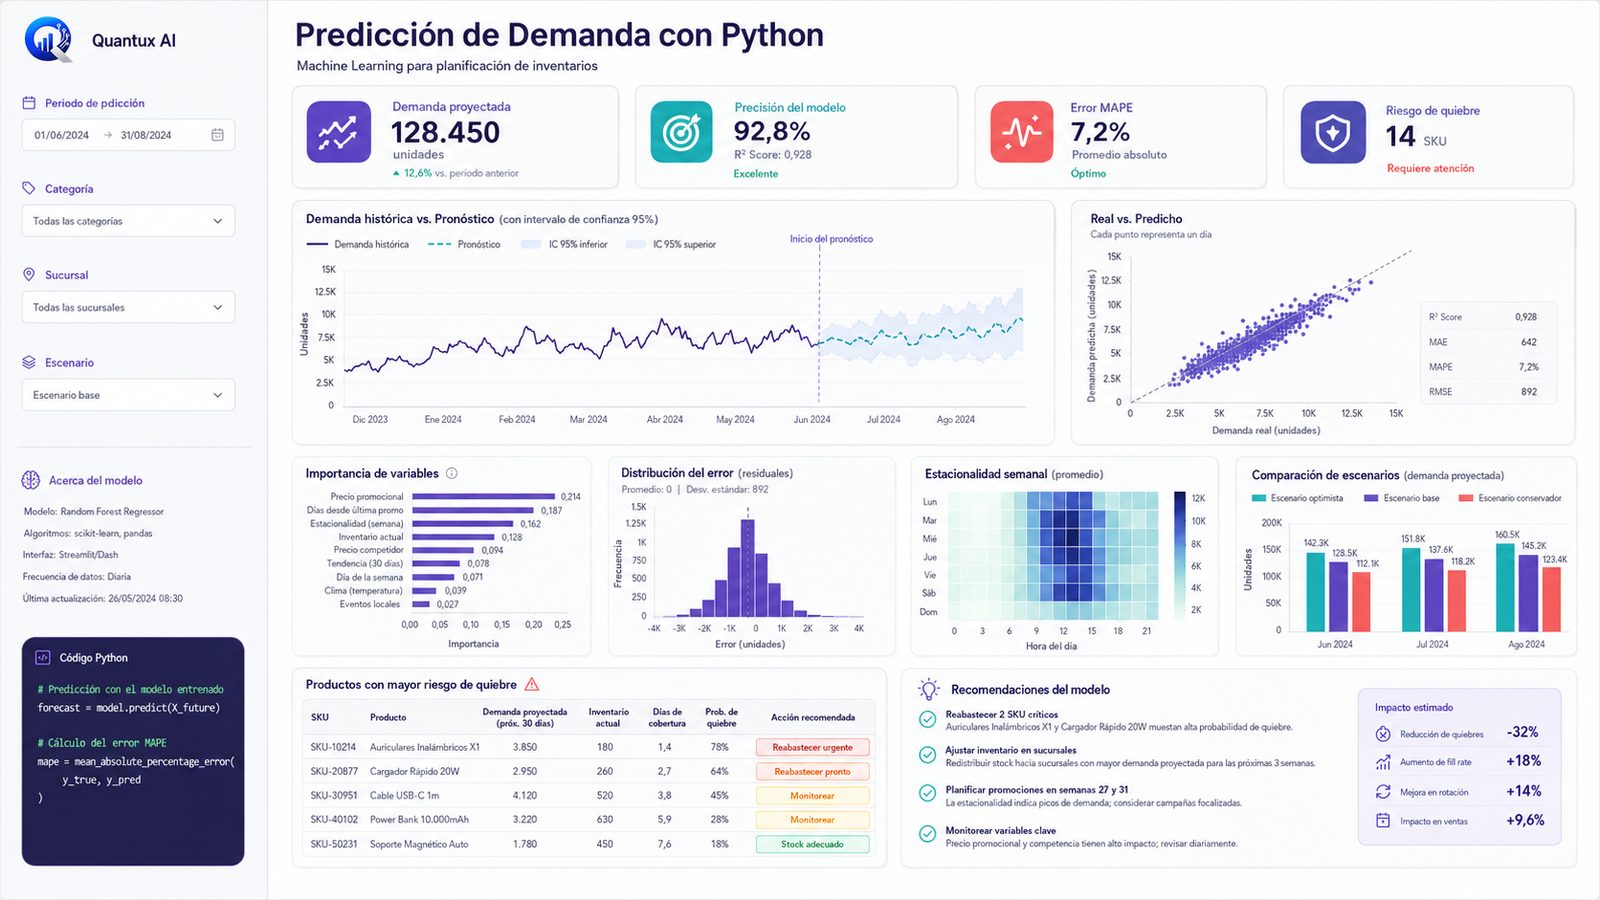Click the Acción recomendada column header
The width and height of the screenshot is (1600, 900).
point(812,717)
